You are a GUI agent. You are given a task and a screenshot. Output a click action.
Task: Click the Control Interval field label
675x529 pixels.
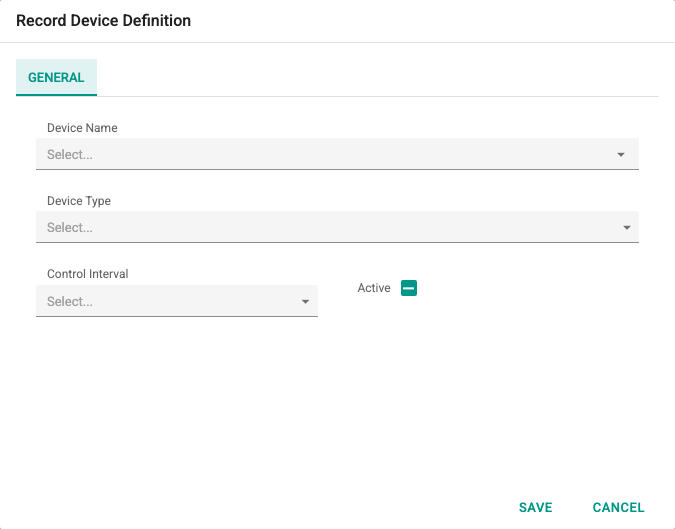pyautogui.click(x=87, y=274)
